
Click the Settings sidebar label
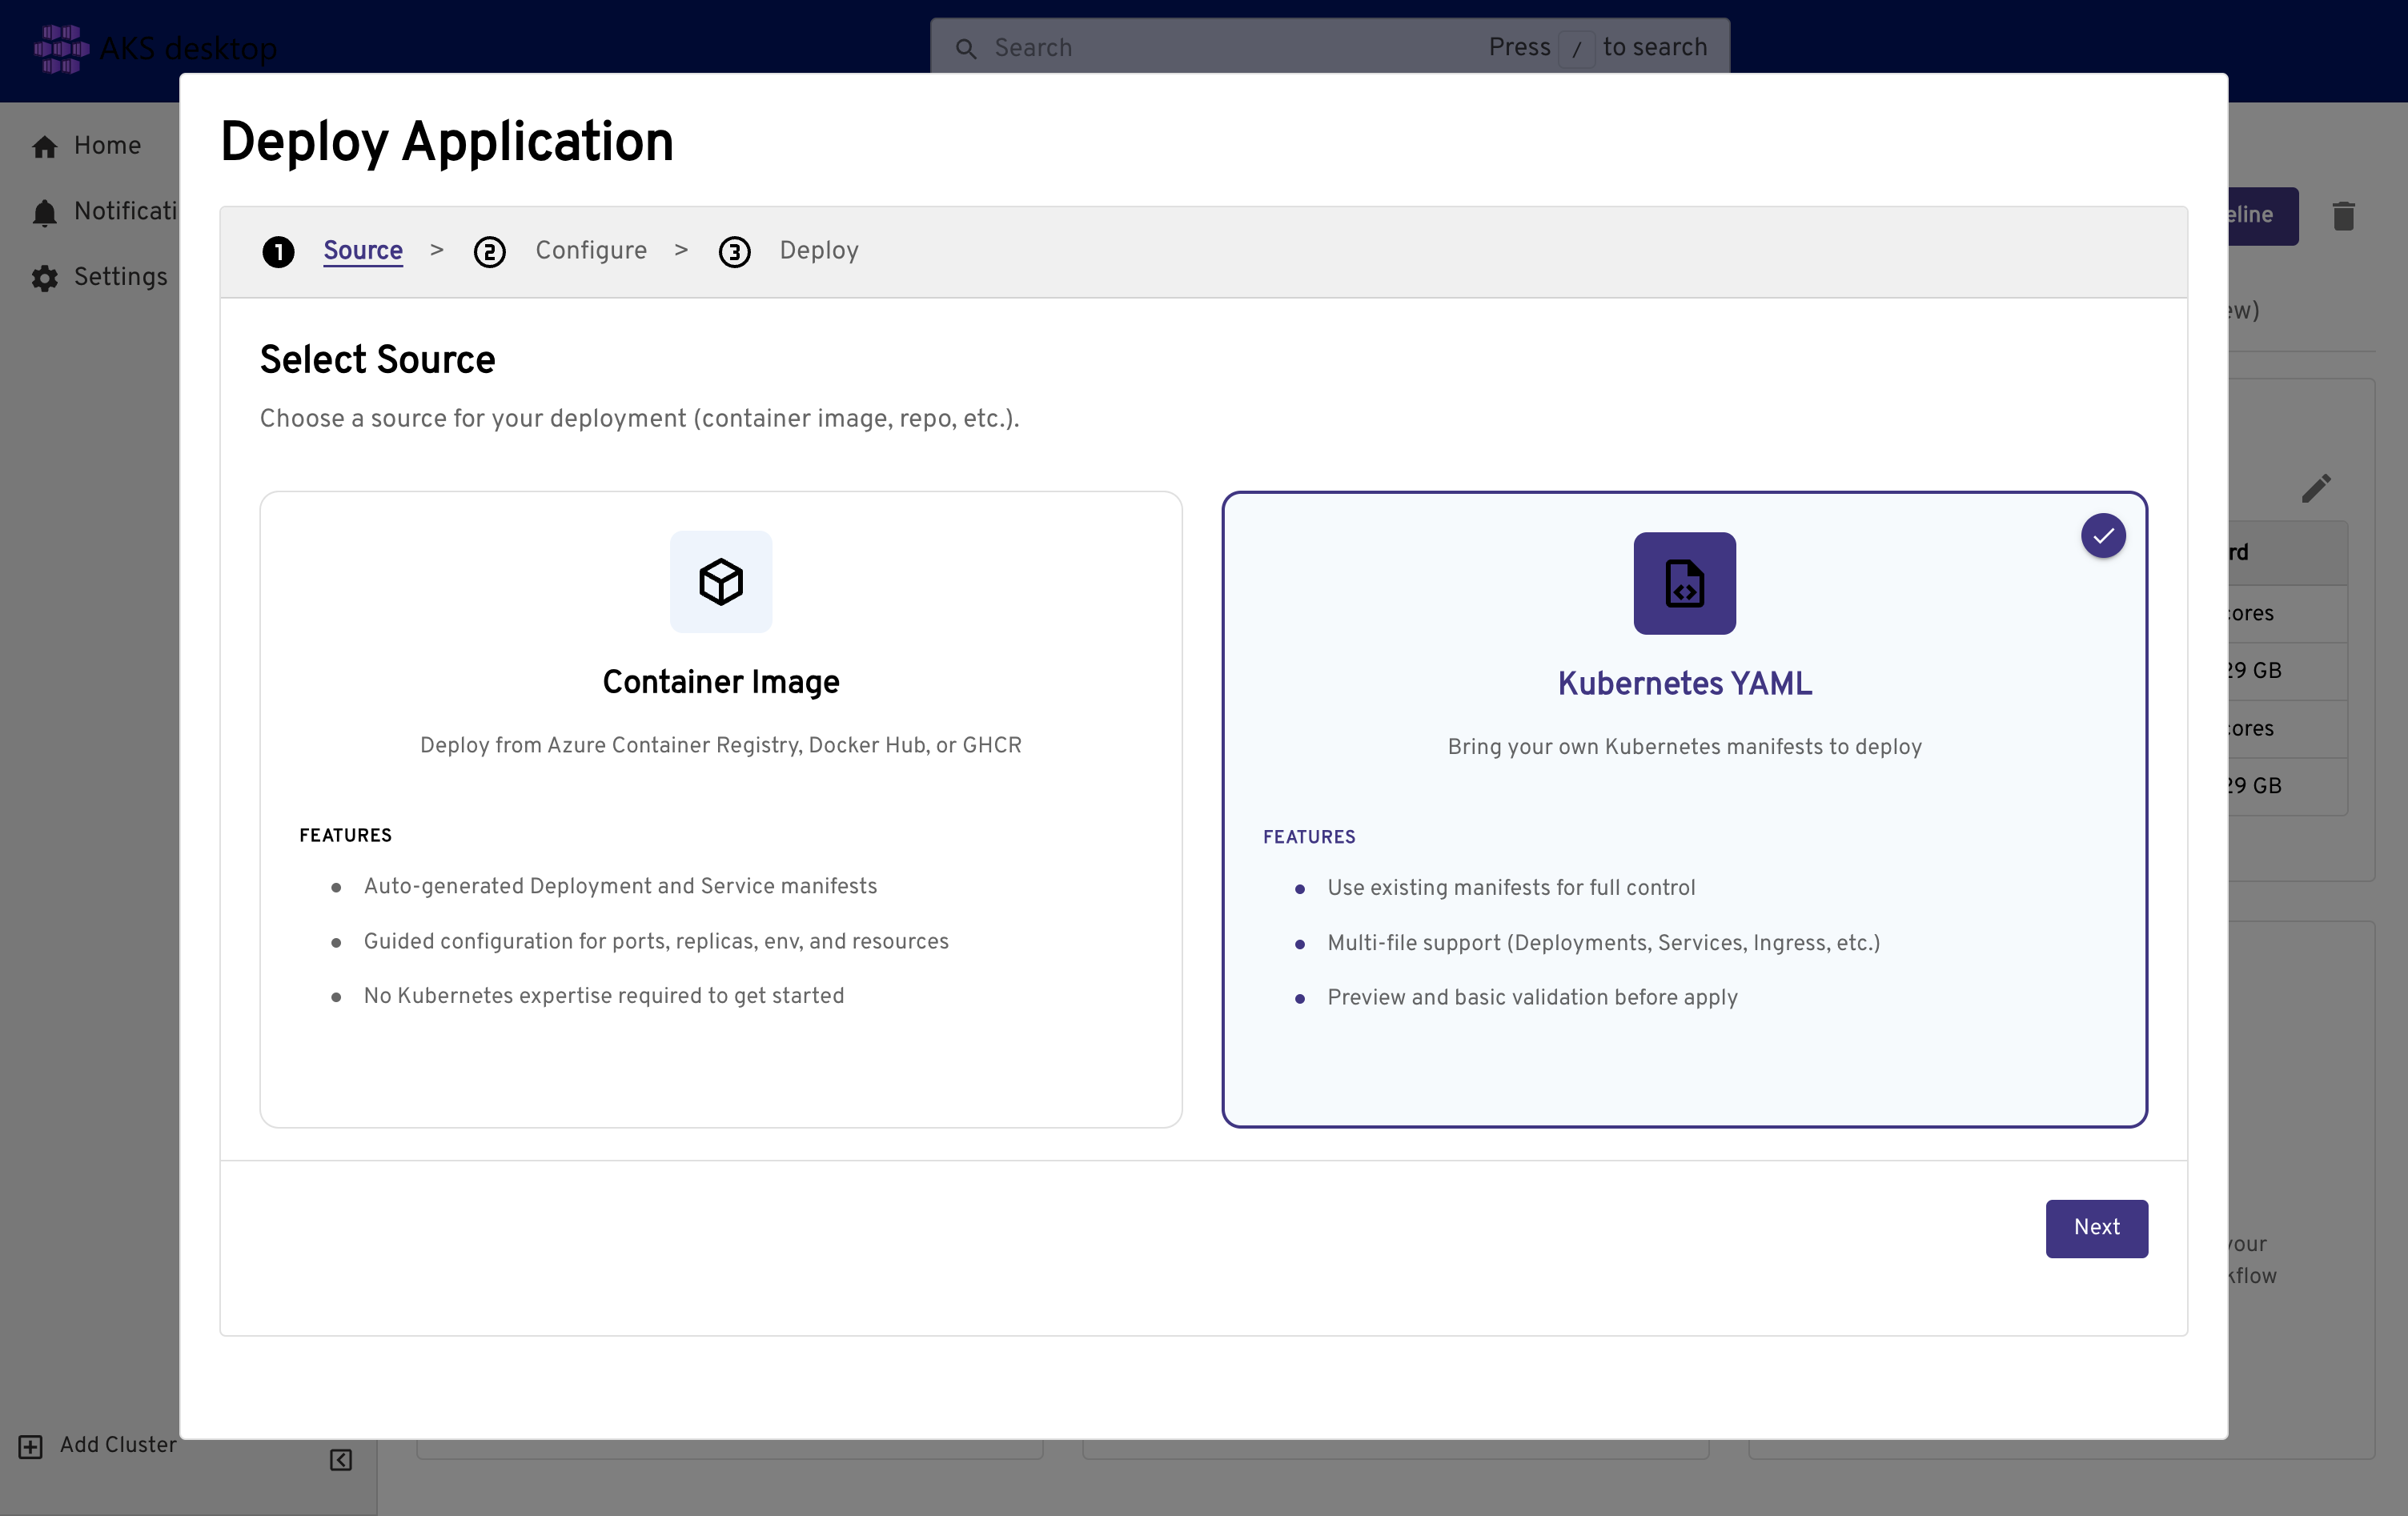click(121, 277)
